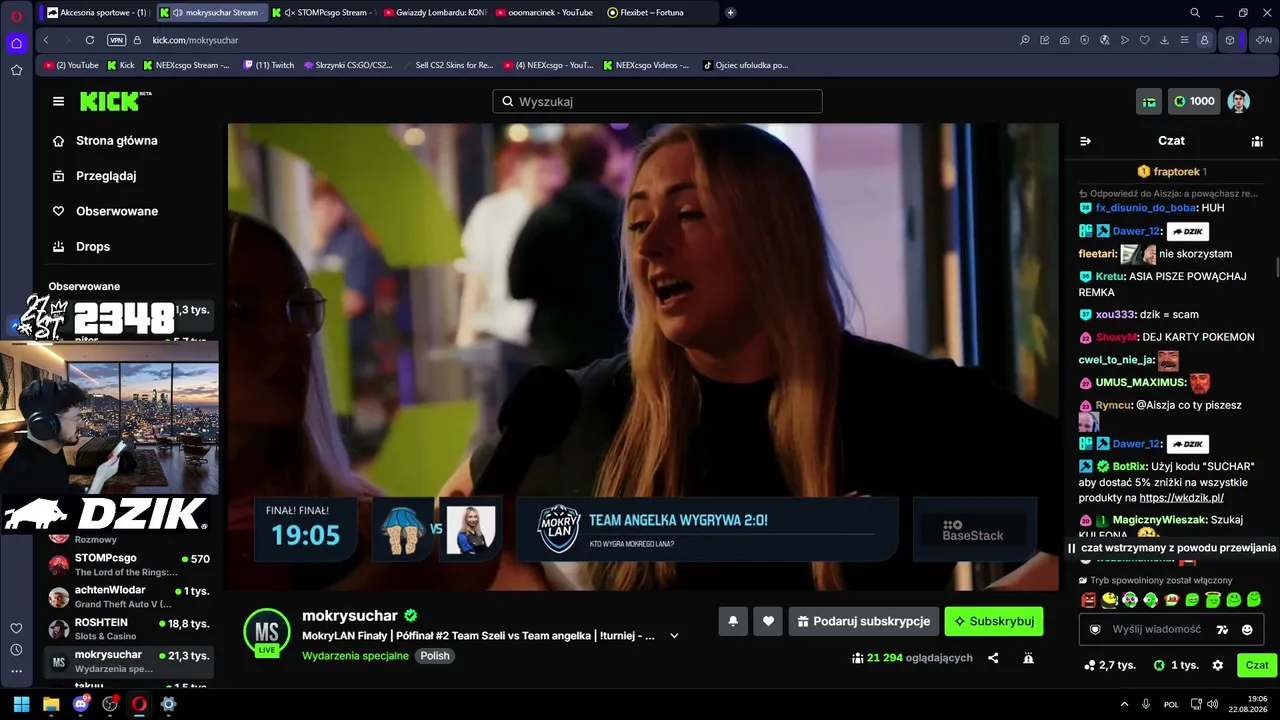Open the chat translation icon in message box
This screenshot has width=1280, height=720.
coord(1221,629)
